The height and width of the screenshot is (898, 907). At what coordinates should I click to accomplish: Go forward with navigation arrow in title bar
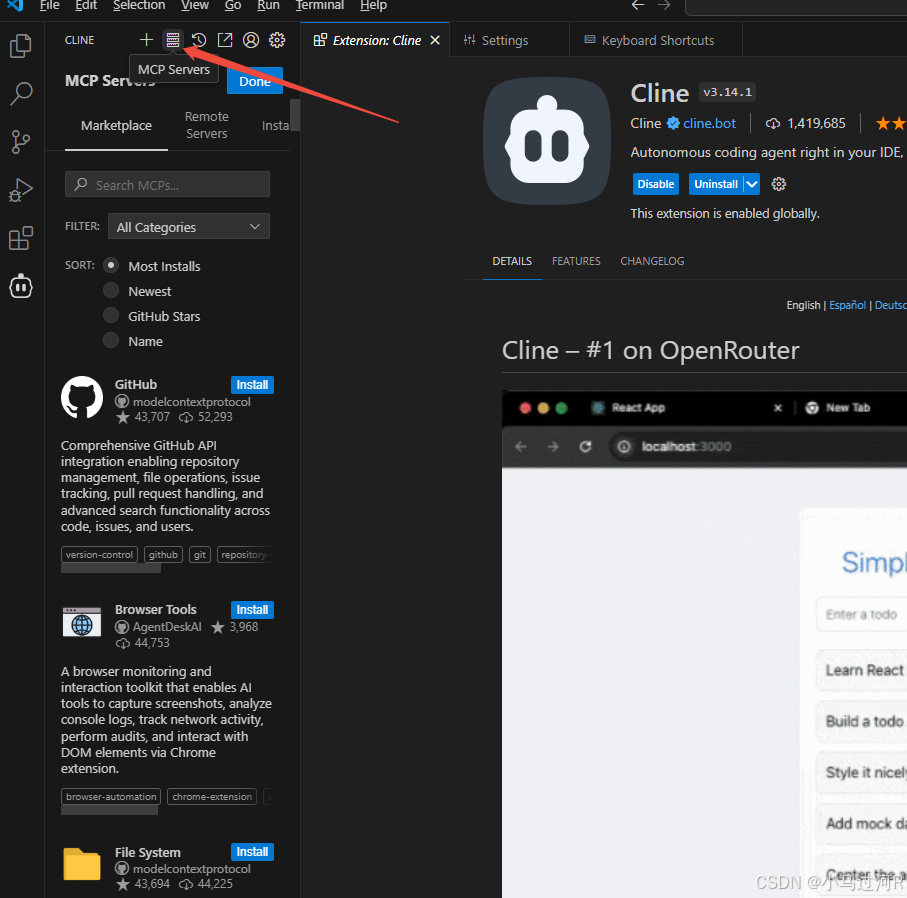(664, 6)
